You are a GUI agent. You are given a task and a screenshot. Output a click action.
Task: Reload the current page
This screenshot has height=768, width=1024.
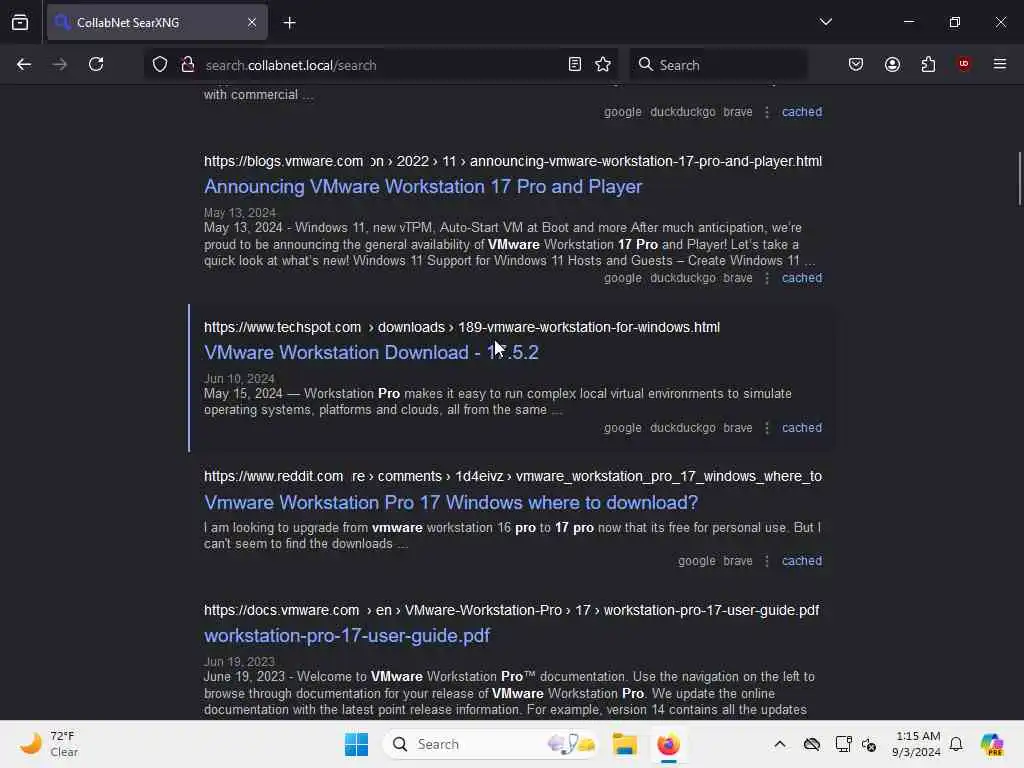point(96,65)
